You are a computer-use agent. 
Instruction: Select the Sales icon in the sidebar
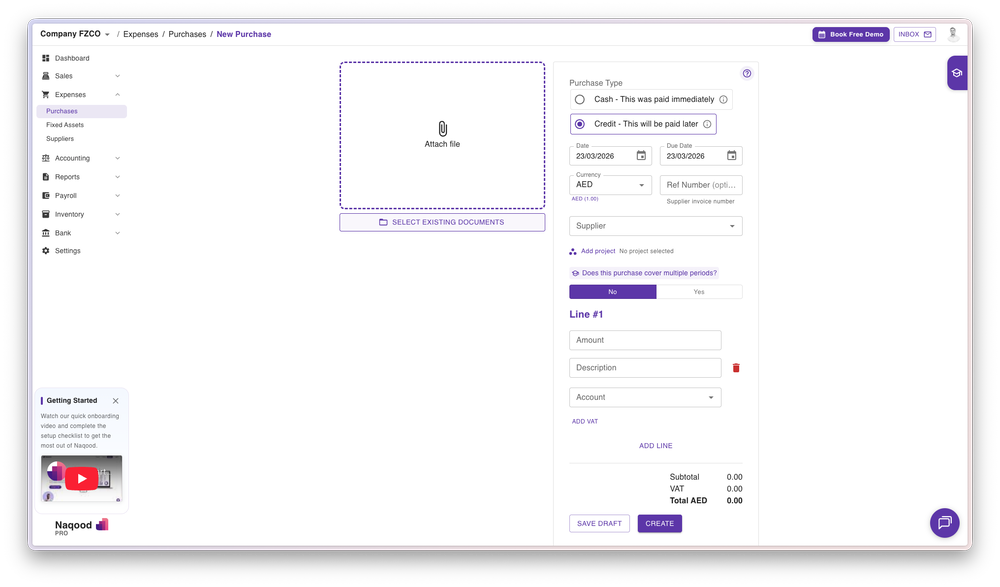coord(44,75)
